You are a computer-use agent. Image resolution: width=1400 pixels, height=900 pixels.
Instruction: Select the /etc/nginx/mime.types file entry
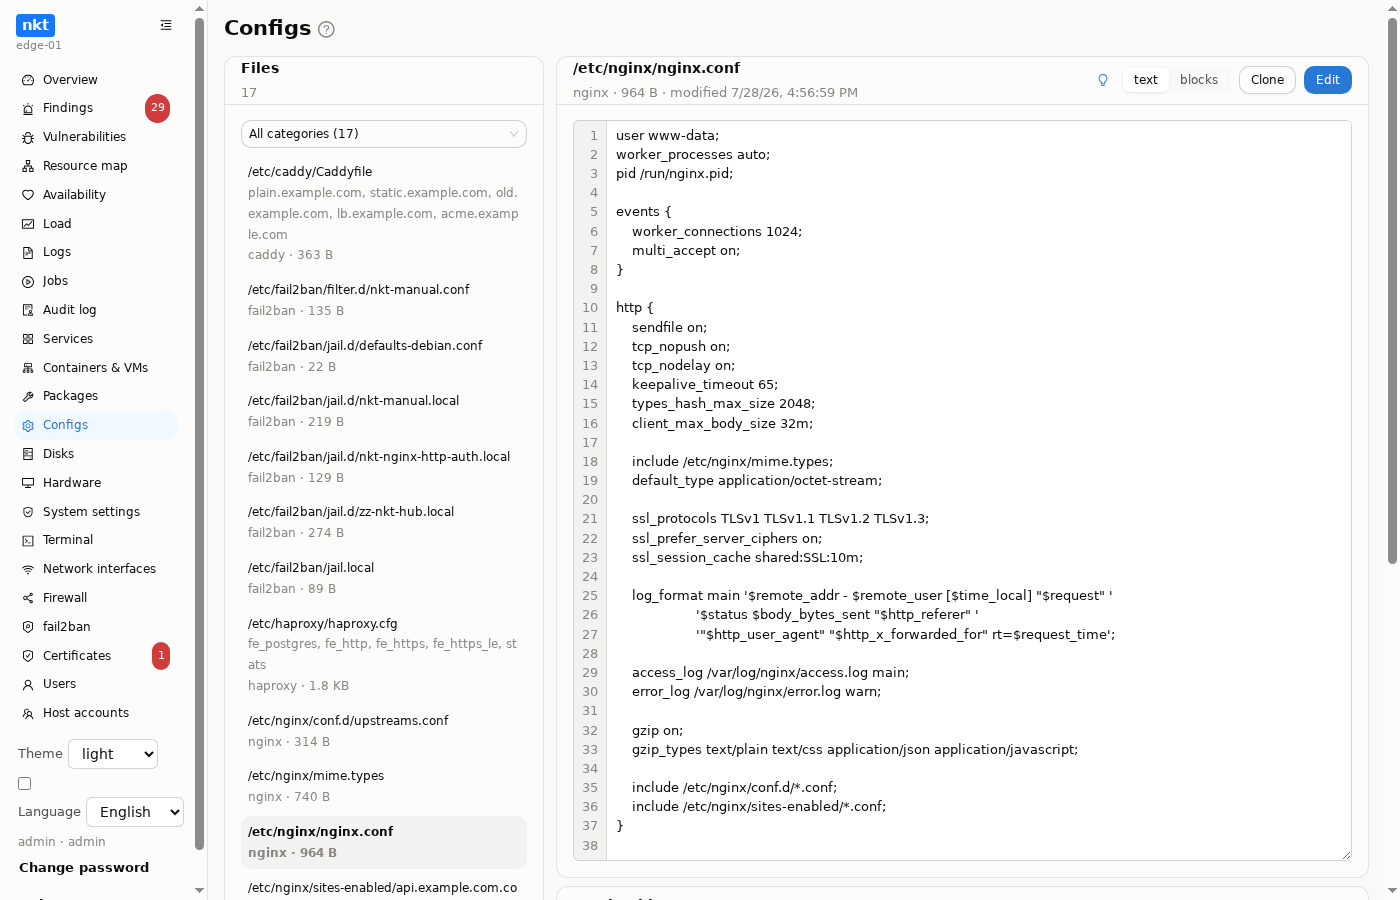point(384,786)
